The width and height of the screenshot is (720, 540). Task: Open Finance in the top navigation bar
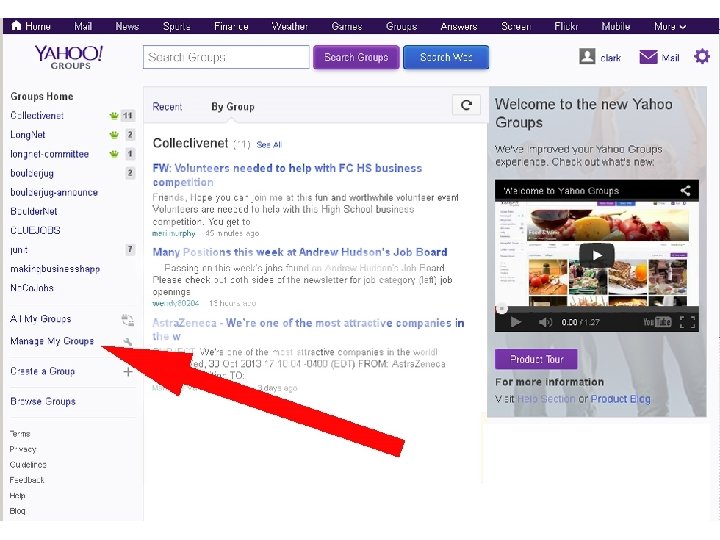[231, 26]
